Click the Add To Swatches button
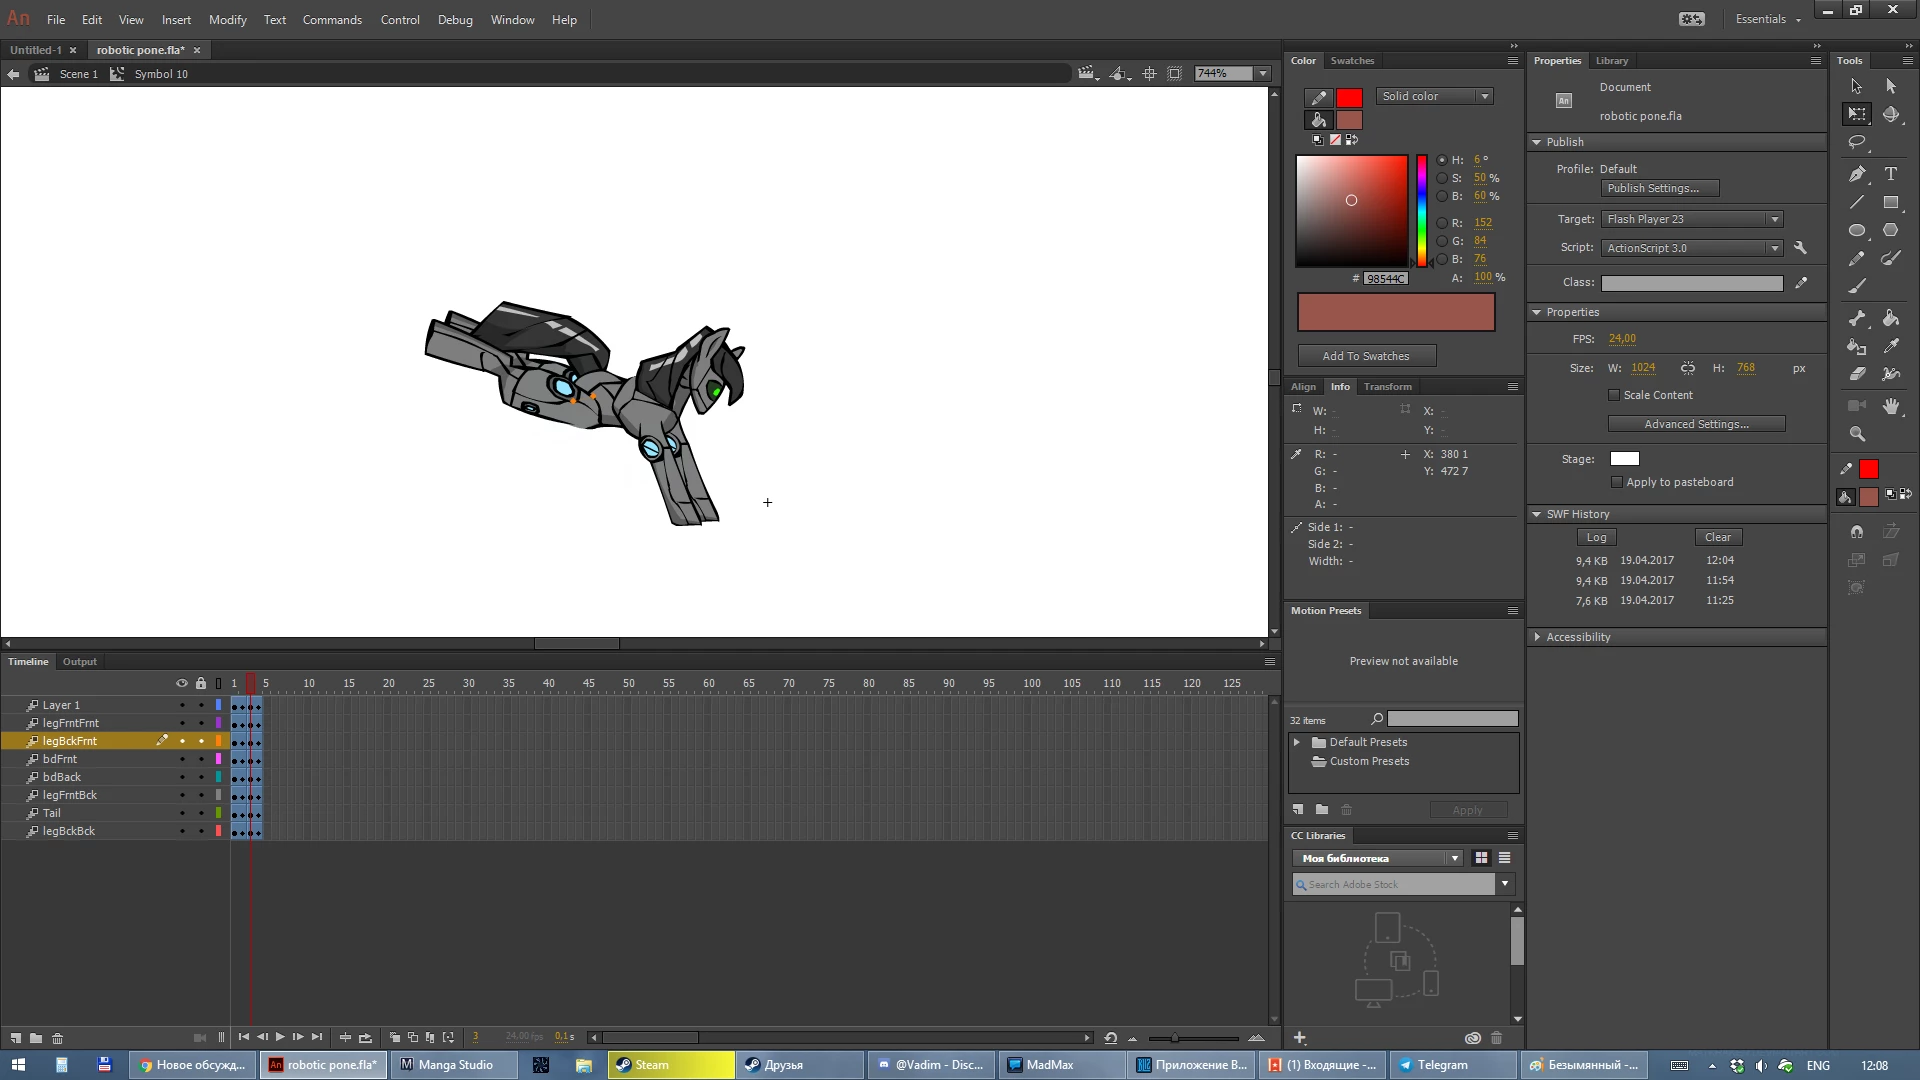1920x1080 pixels. 1366,356
